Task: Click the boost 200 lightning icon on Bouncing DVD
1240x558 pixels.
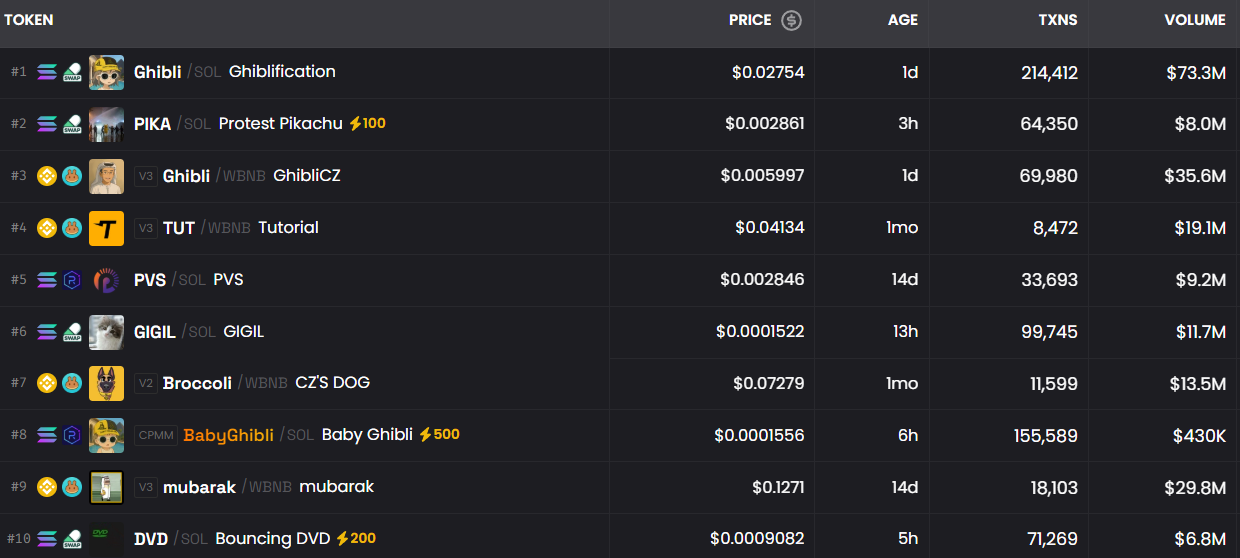Action: (x=342, y=539)
